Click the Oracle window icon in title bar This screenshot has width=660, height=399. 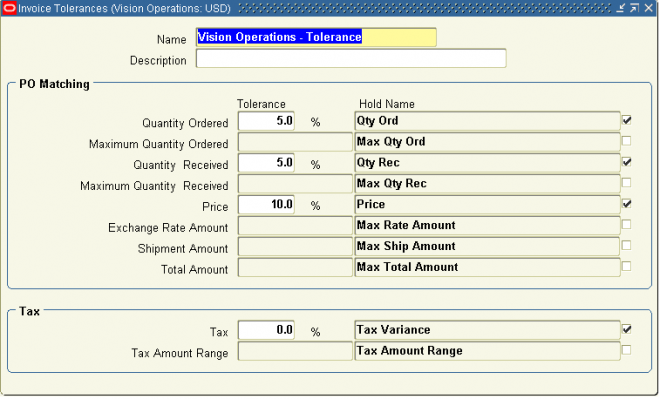tap(9, 8)
